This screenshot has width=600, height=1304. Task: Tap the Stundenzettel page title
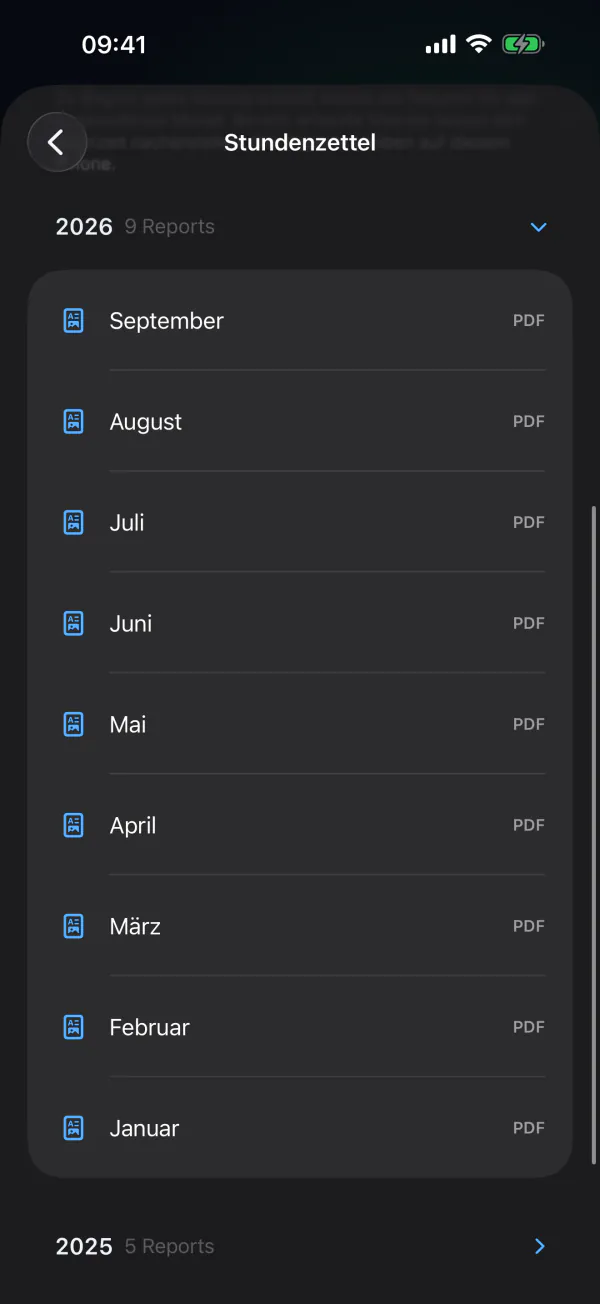(x=300, y=143)
